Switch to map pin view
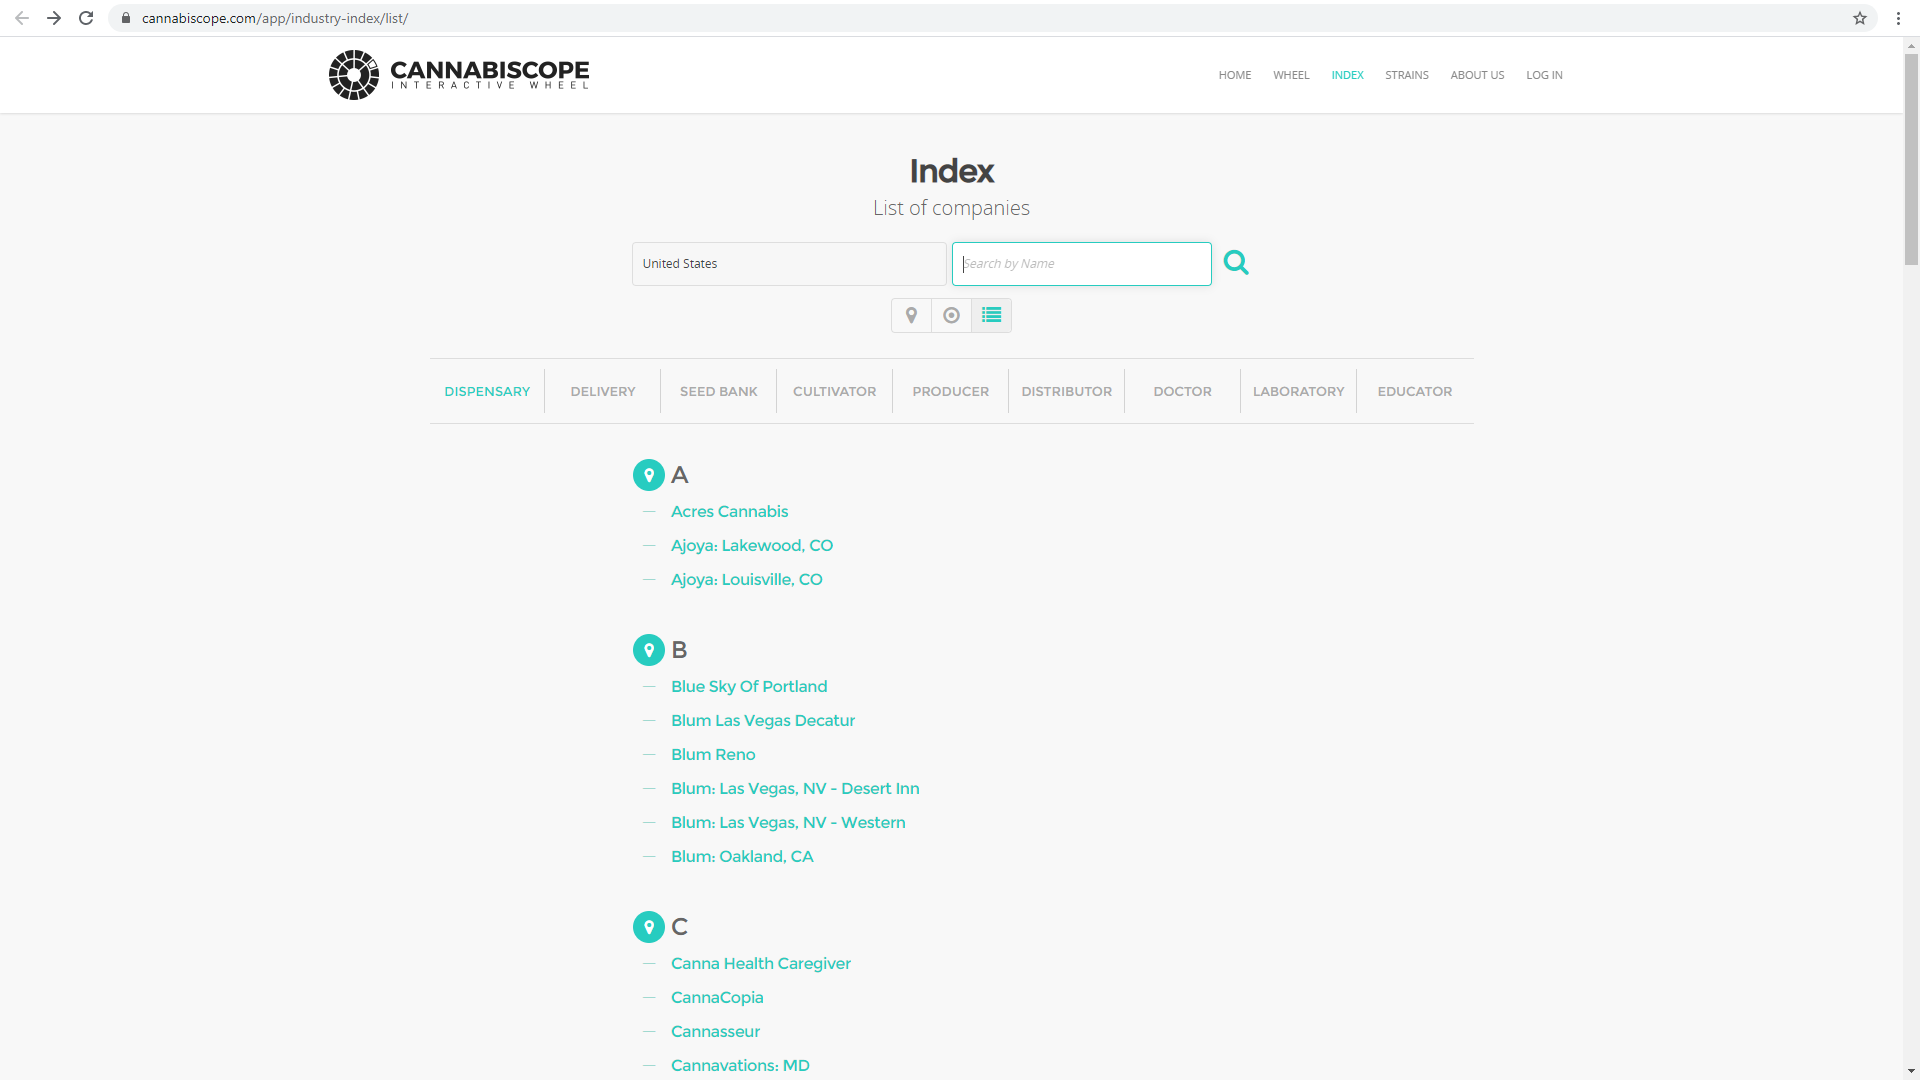The image size is (1920, 1080). 911,315
